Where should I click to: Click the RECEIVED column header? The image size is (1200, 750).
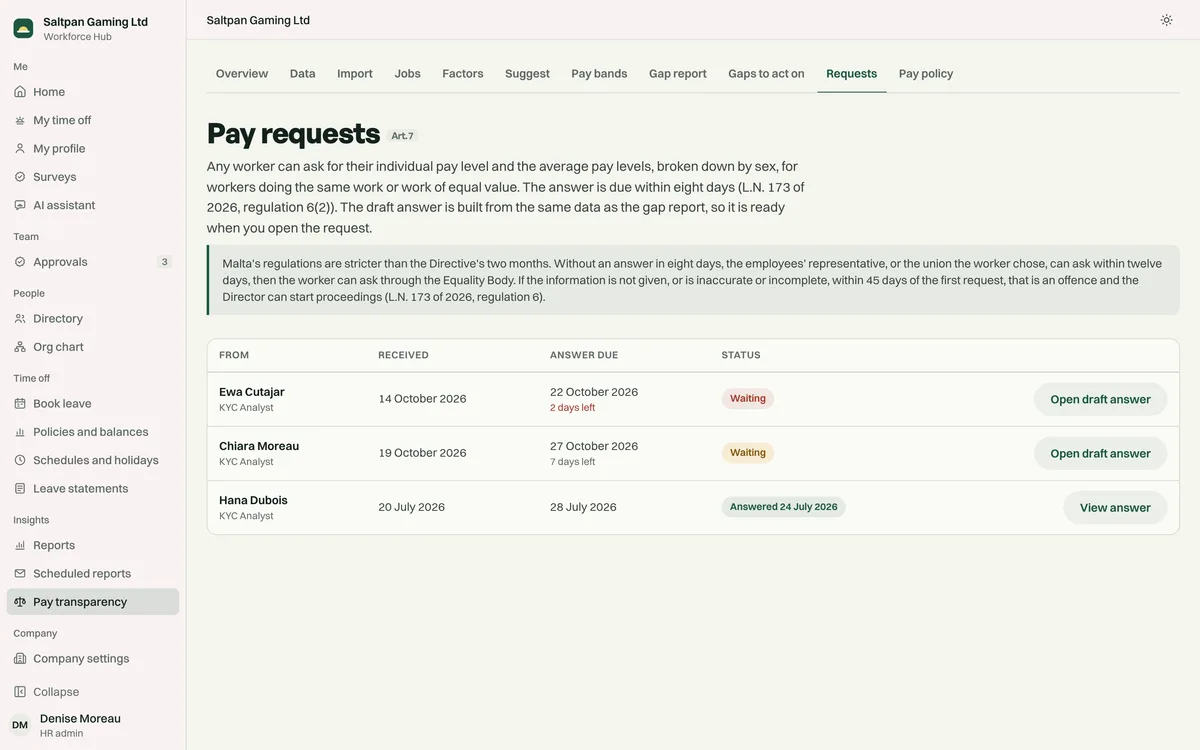tap(403, 355)
